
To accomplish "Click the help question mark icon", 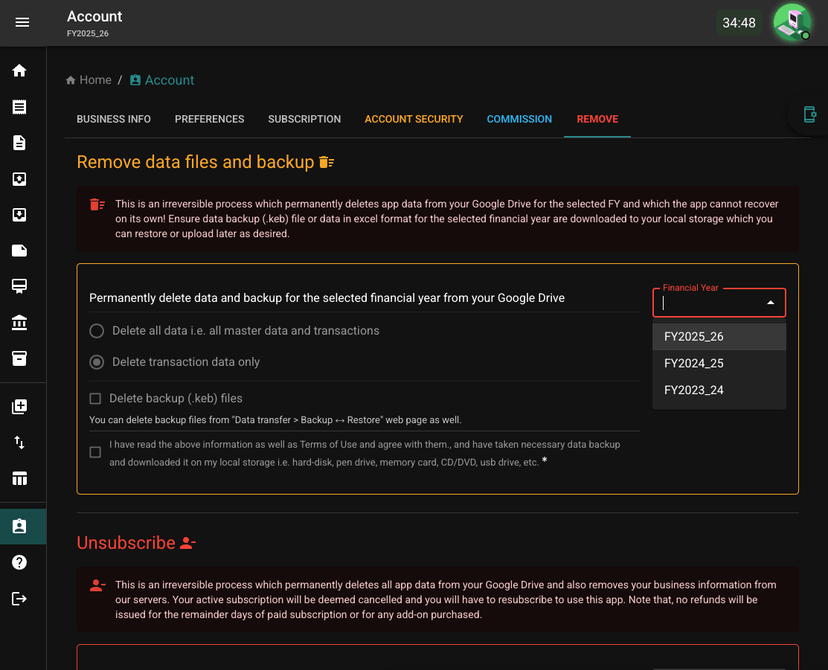I will pos(20,562).
